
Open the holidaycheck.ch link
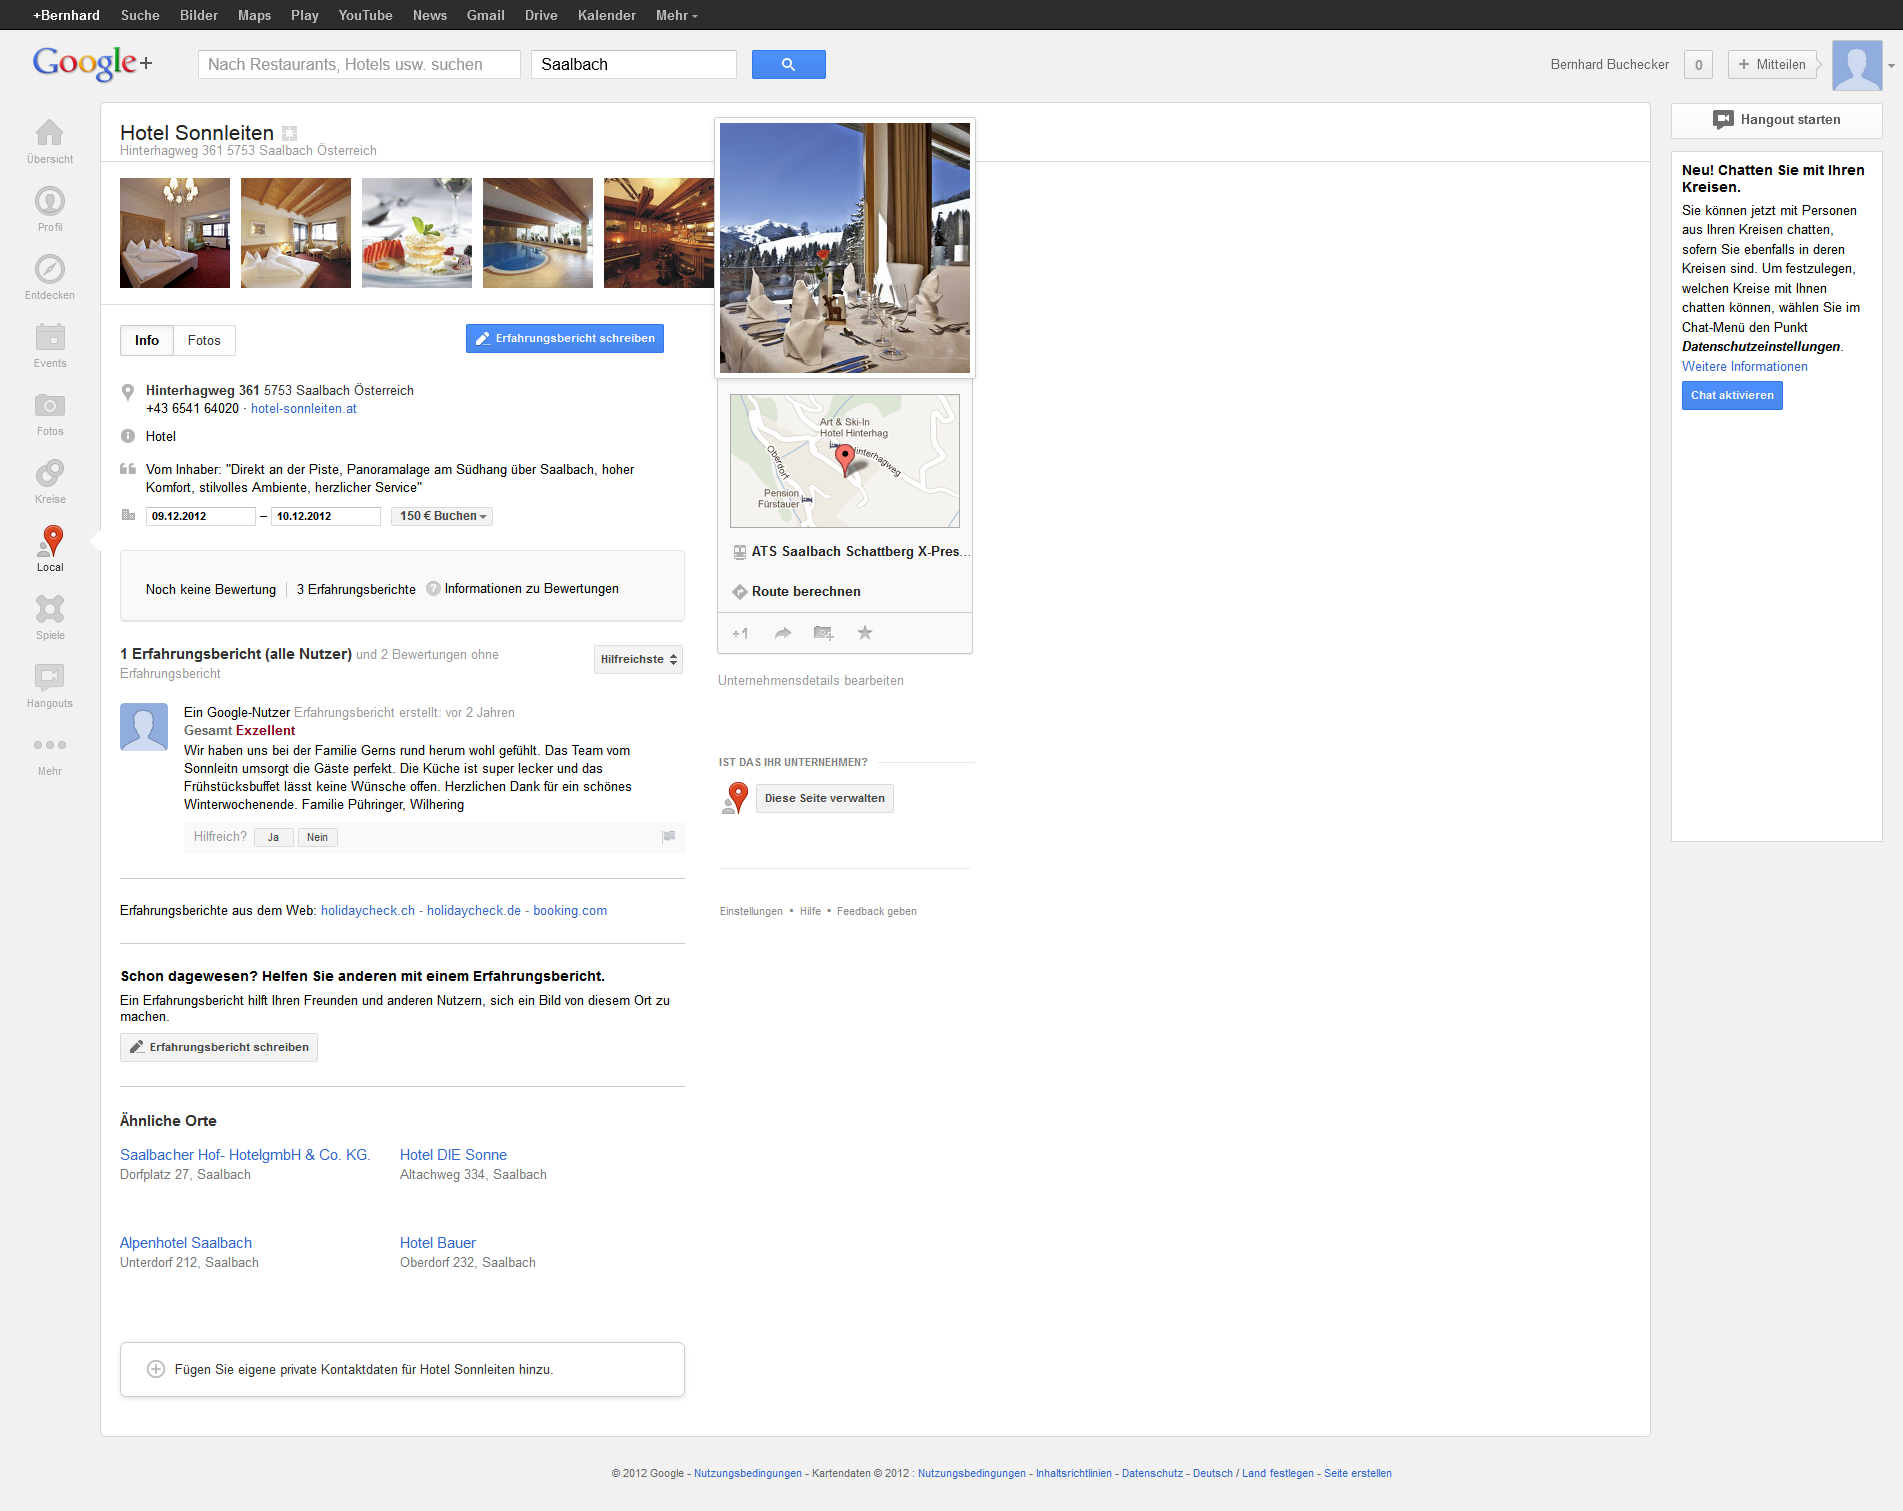tap(368, 910)
